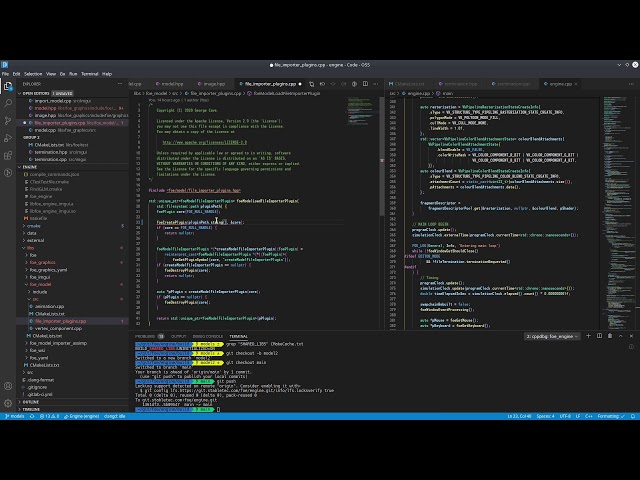Switch to the image.hpp editor tab

point(211,84)
